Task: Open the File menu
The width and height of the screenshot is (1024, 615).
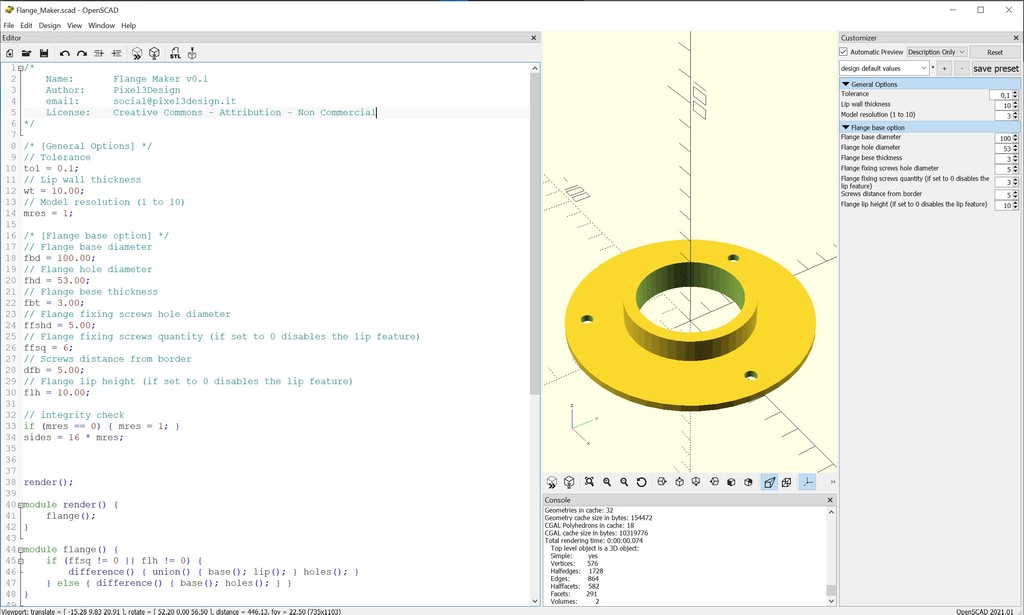Action: [x=8, y=25]
